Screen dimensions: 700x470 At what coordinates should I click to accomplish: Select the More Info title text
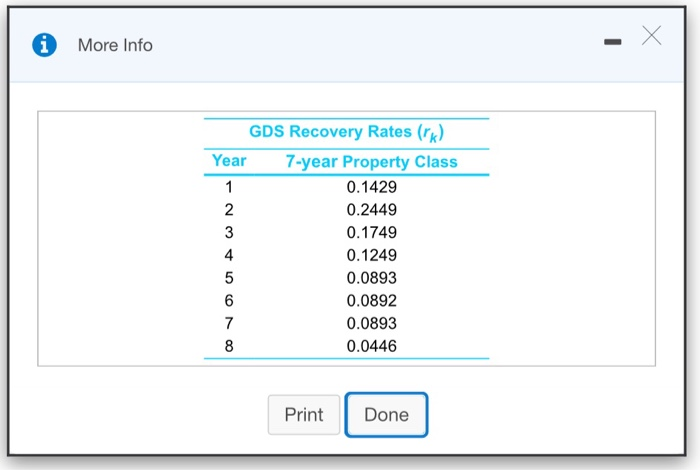point(115,45)
